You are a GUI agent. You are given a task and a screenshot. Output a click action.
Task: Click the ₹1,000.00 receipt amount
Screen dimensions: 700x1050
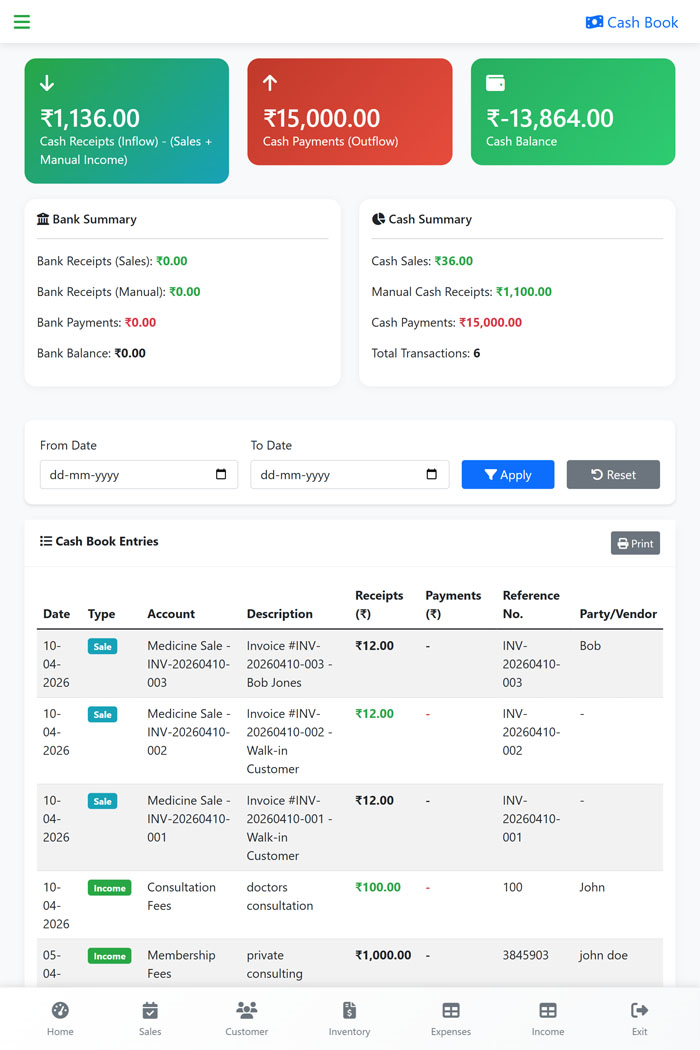pyautogui.click(x=383, y=956)
